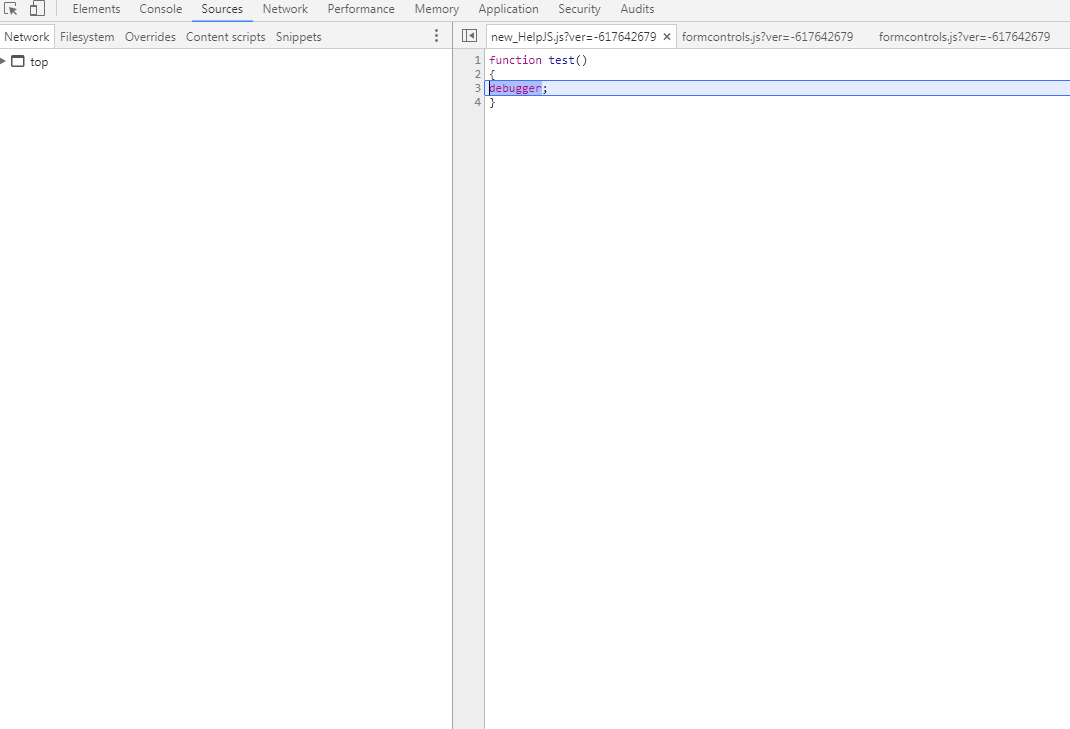Activate the inspect element picker icon
This screenshot has width=1070, height=729.
(x=10, y=9)
